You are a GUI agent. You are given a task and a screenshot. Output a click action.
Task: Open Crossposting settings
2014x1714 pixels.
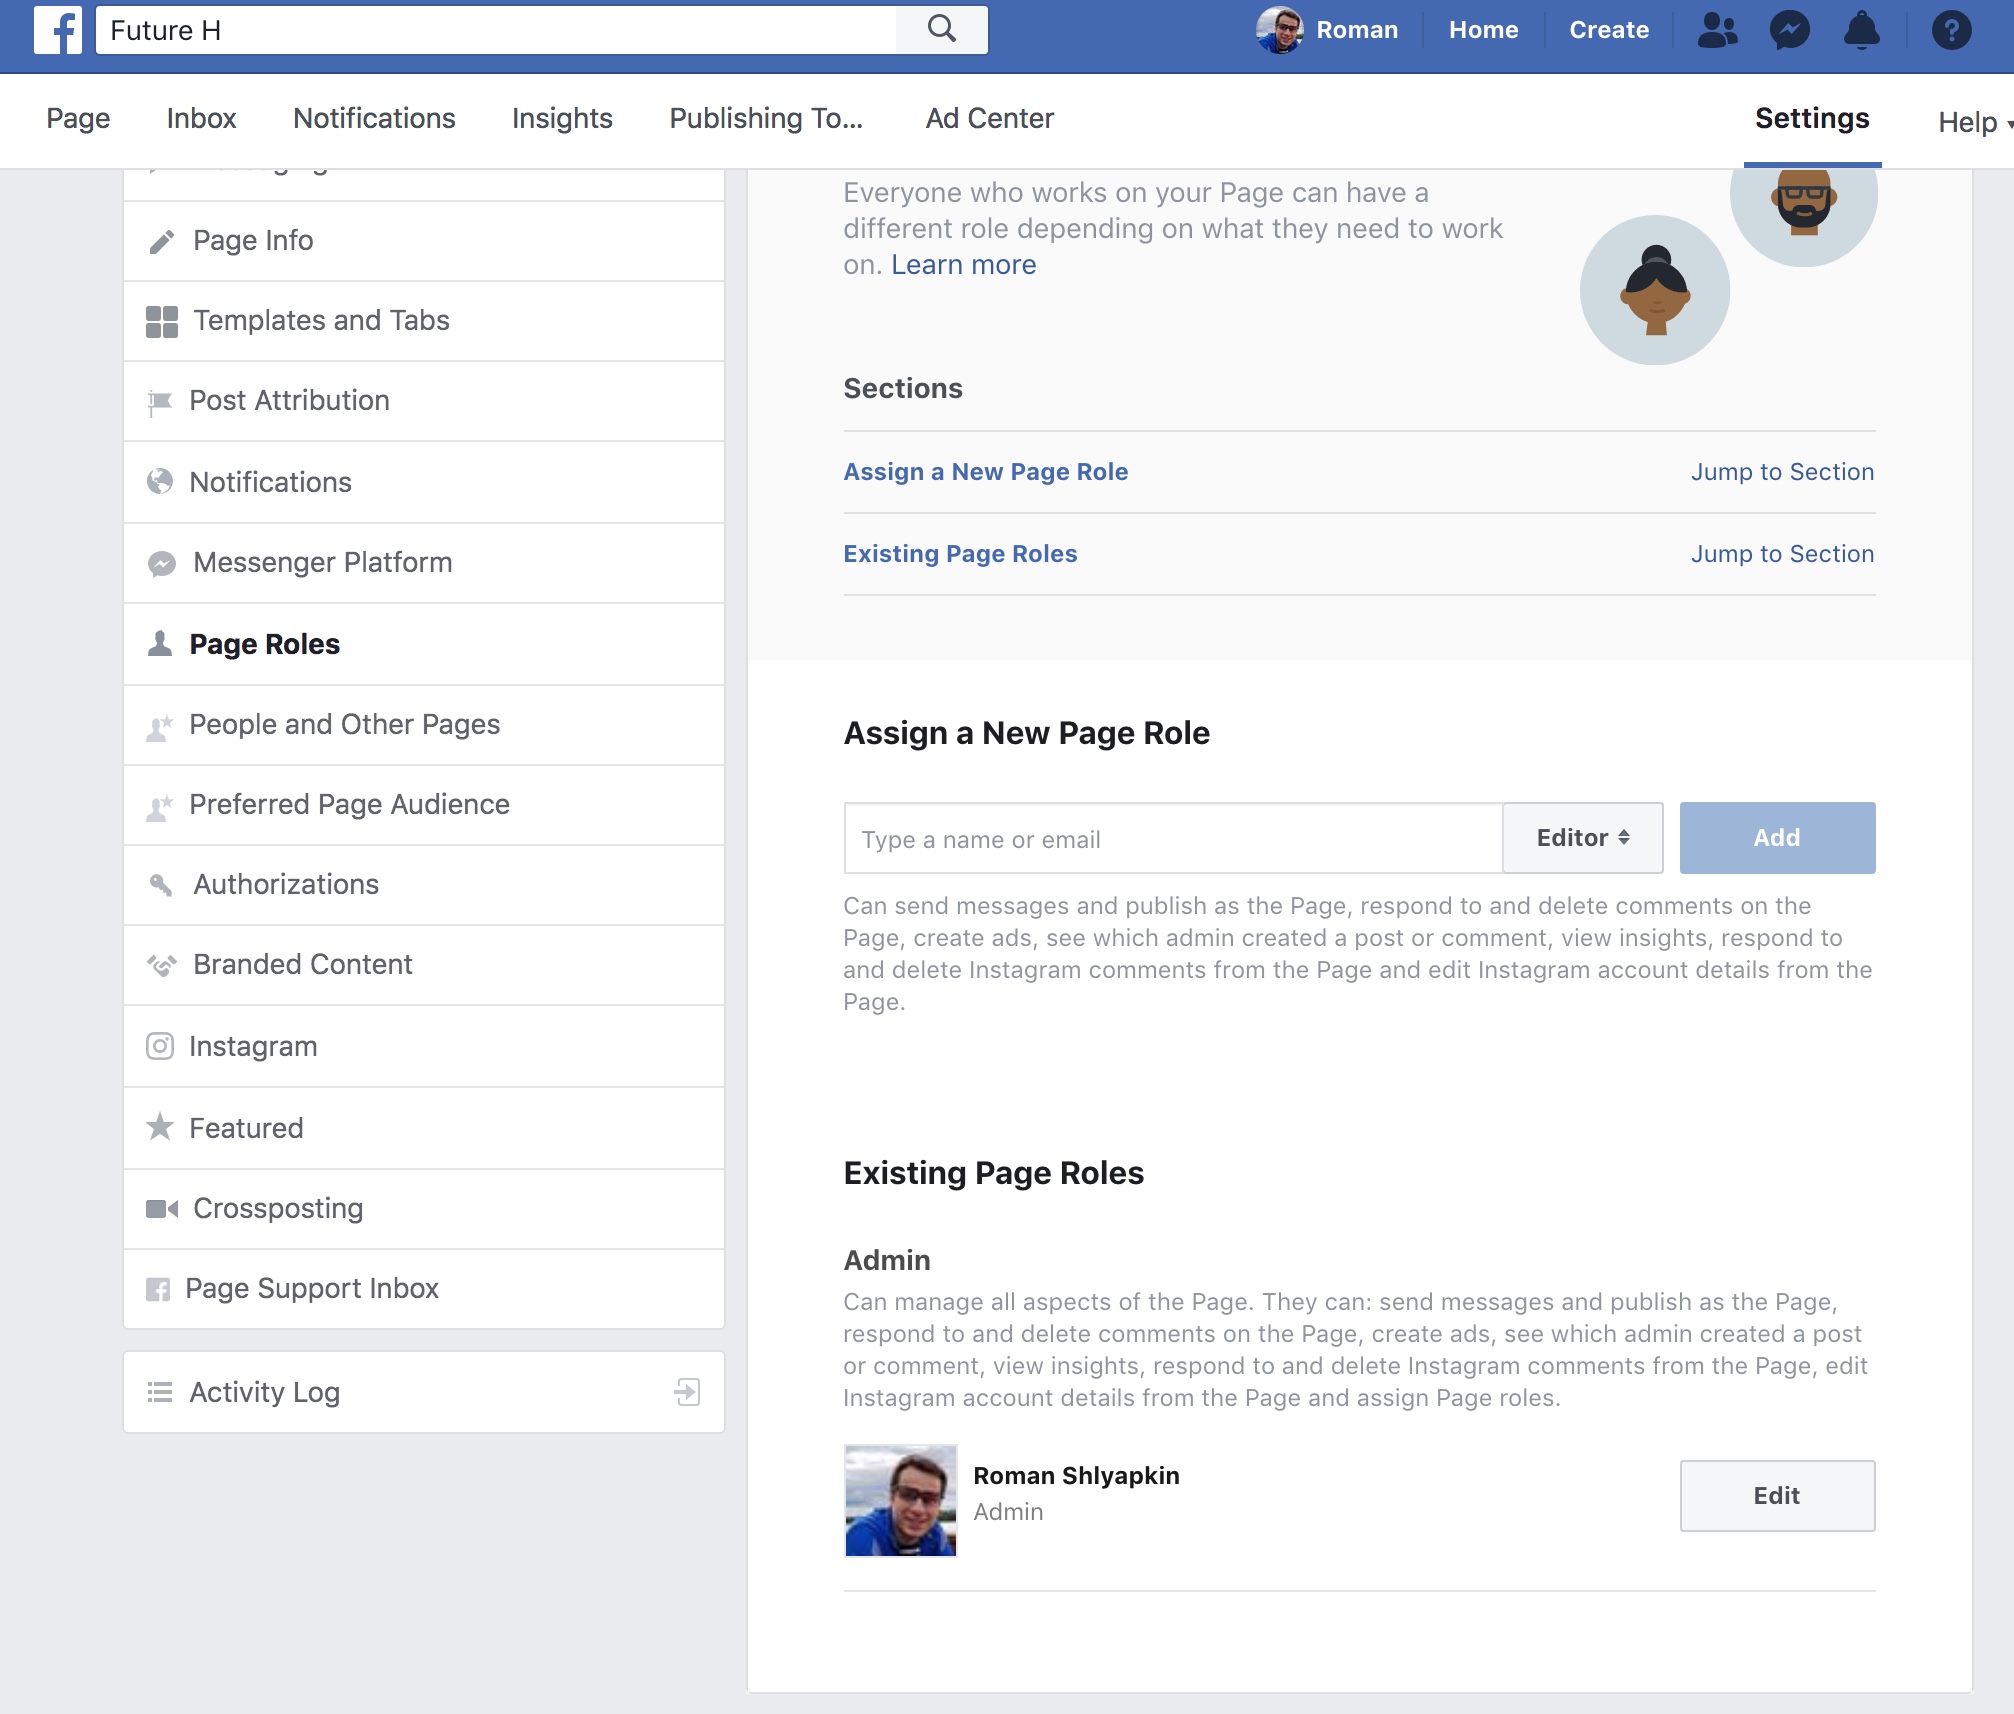(424, 1209)
